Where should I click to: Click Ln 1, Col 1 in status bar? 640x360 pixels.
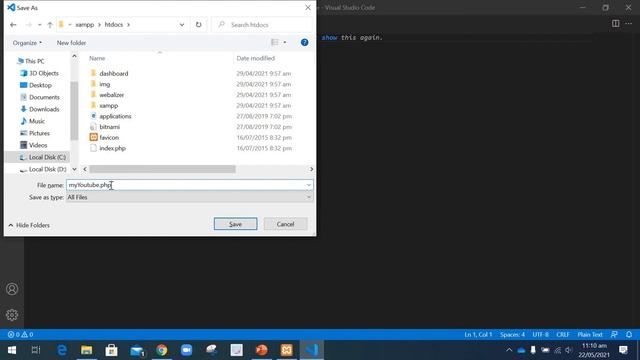(x=478, y=335)
